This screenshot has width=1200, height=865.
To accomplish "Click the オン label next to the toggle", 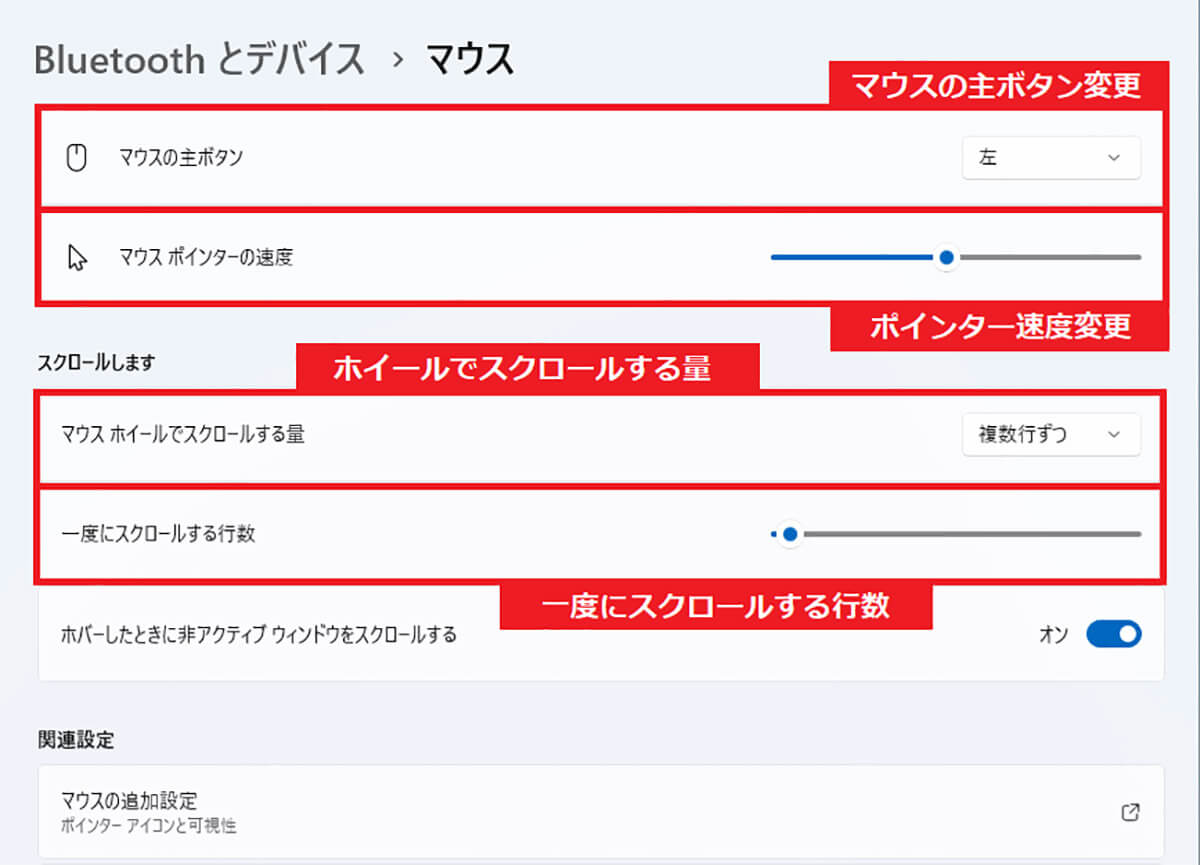I will (x=1054, y=634).
